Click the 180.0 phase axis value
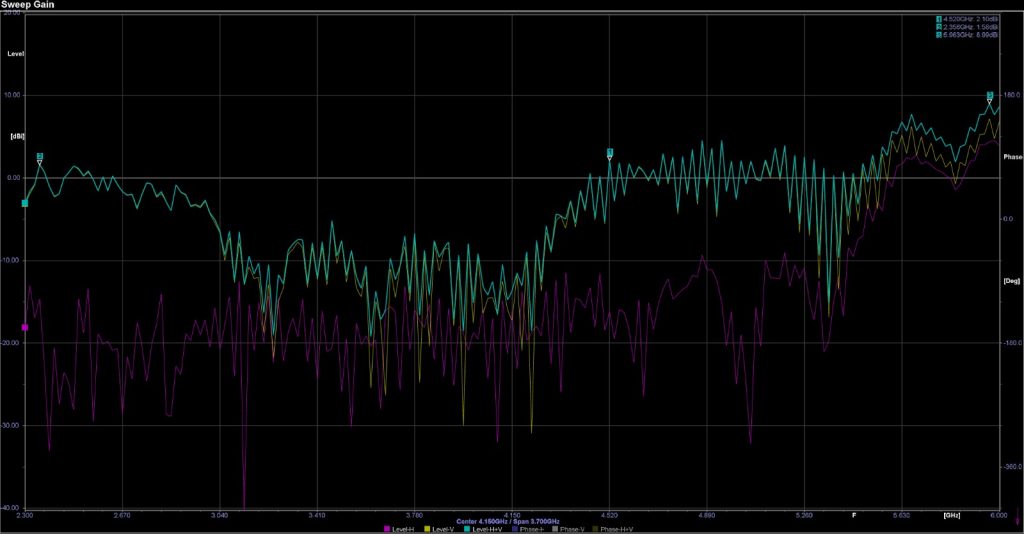Image resolution: width=1024 pixels, height=534 pixels. click(x=1012, y=95)
